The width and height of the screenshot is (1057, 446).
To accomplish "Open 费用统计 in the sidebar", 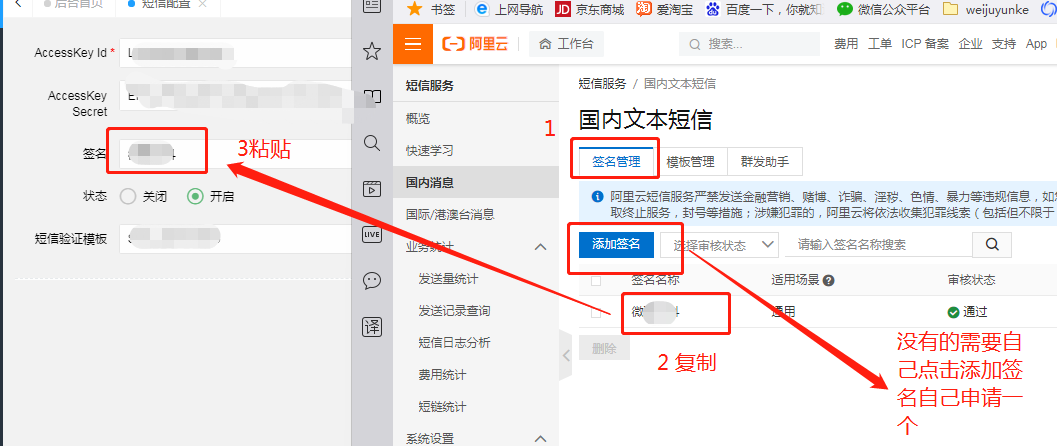I will click(x=442, y=375).
